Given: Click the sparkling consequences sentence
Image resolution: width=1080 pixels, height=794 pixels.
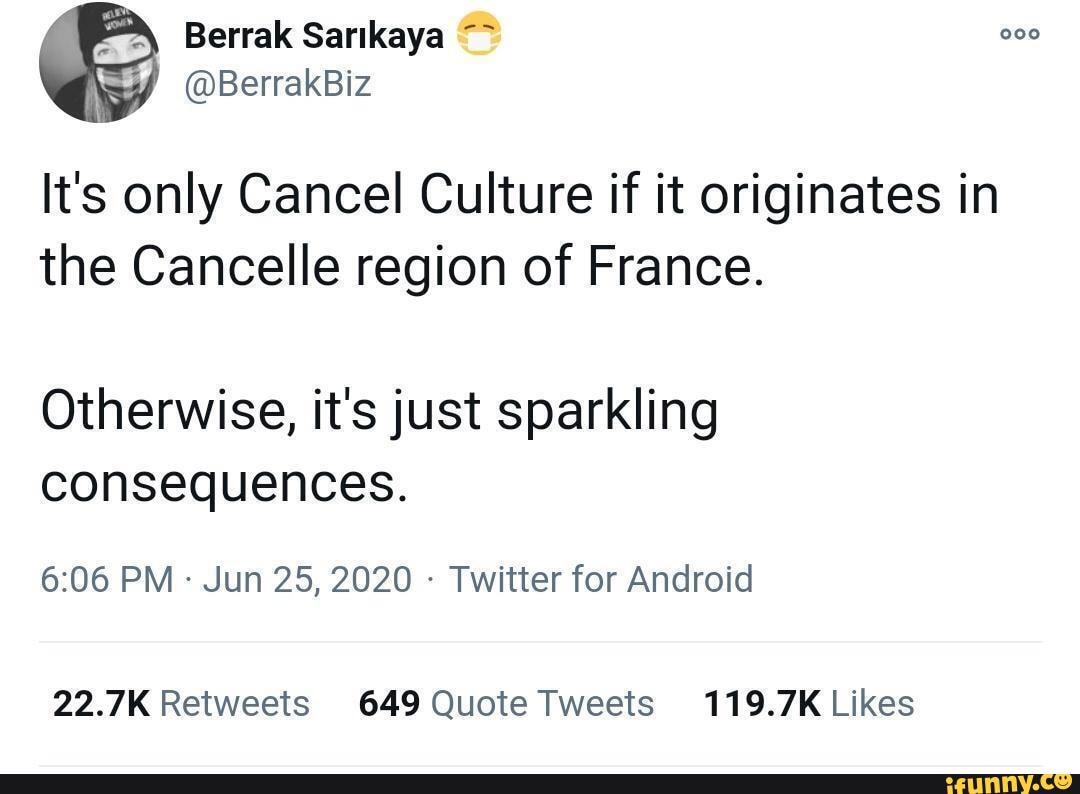Looking at the screenshot, I should click(380, 445).
